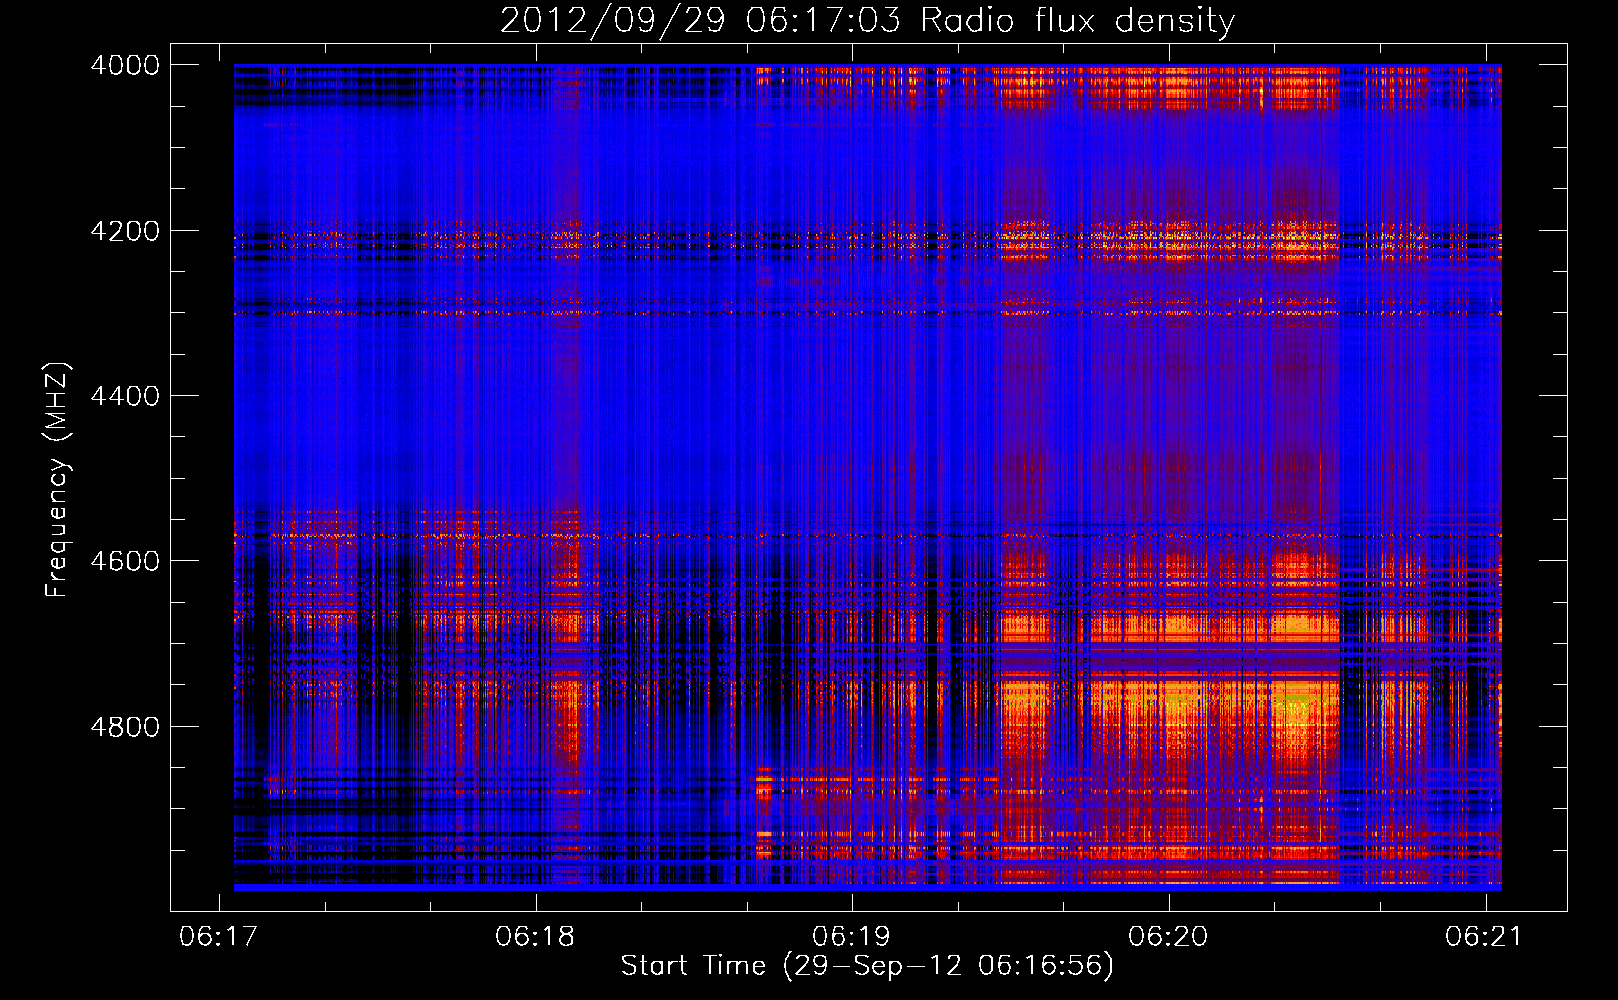Click the 'Start Time (29-Sep-12 06:16:56)' label
Screen dimensions: 1618x1000
click(867, 966)
